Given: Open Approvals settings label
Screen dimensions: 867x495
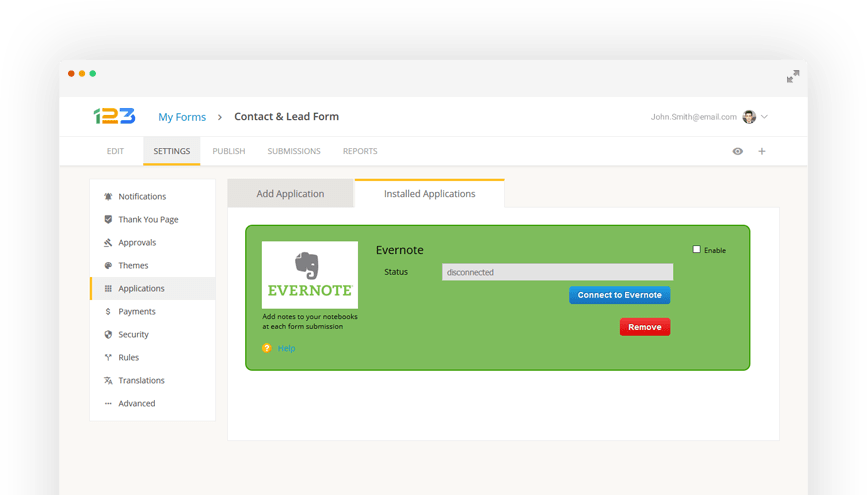Looking at the screenshot, I should (137, 242).
